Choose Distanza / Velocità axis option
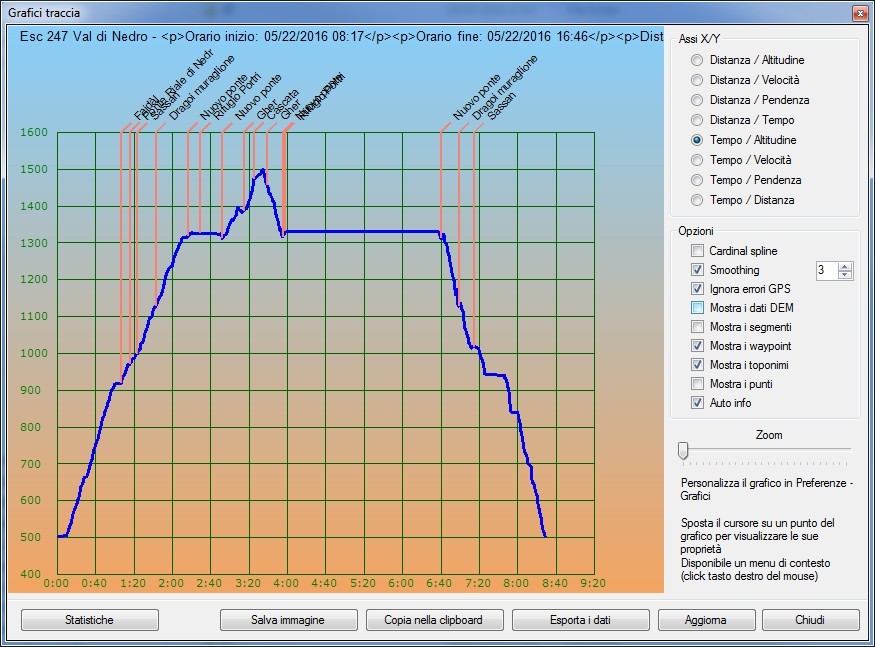 (696, 80)
